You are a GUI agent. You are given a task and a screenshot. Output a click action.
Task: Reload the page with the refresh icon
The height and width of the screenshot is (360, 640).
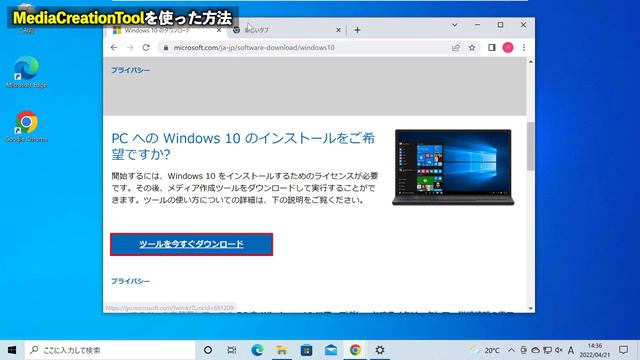(x=146, y=48)
